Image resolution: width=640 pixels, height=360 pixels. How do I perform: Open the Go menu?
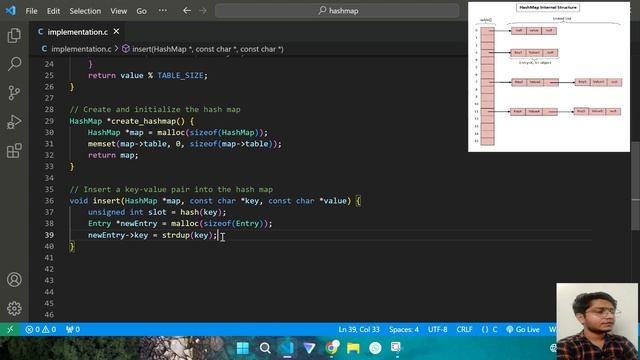(142, 11)
